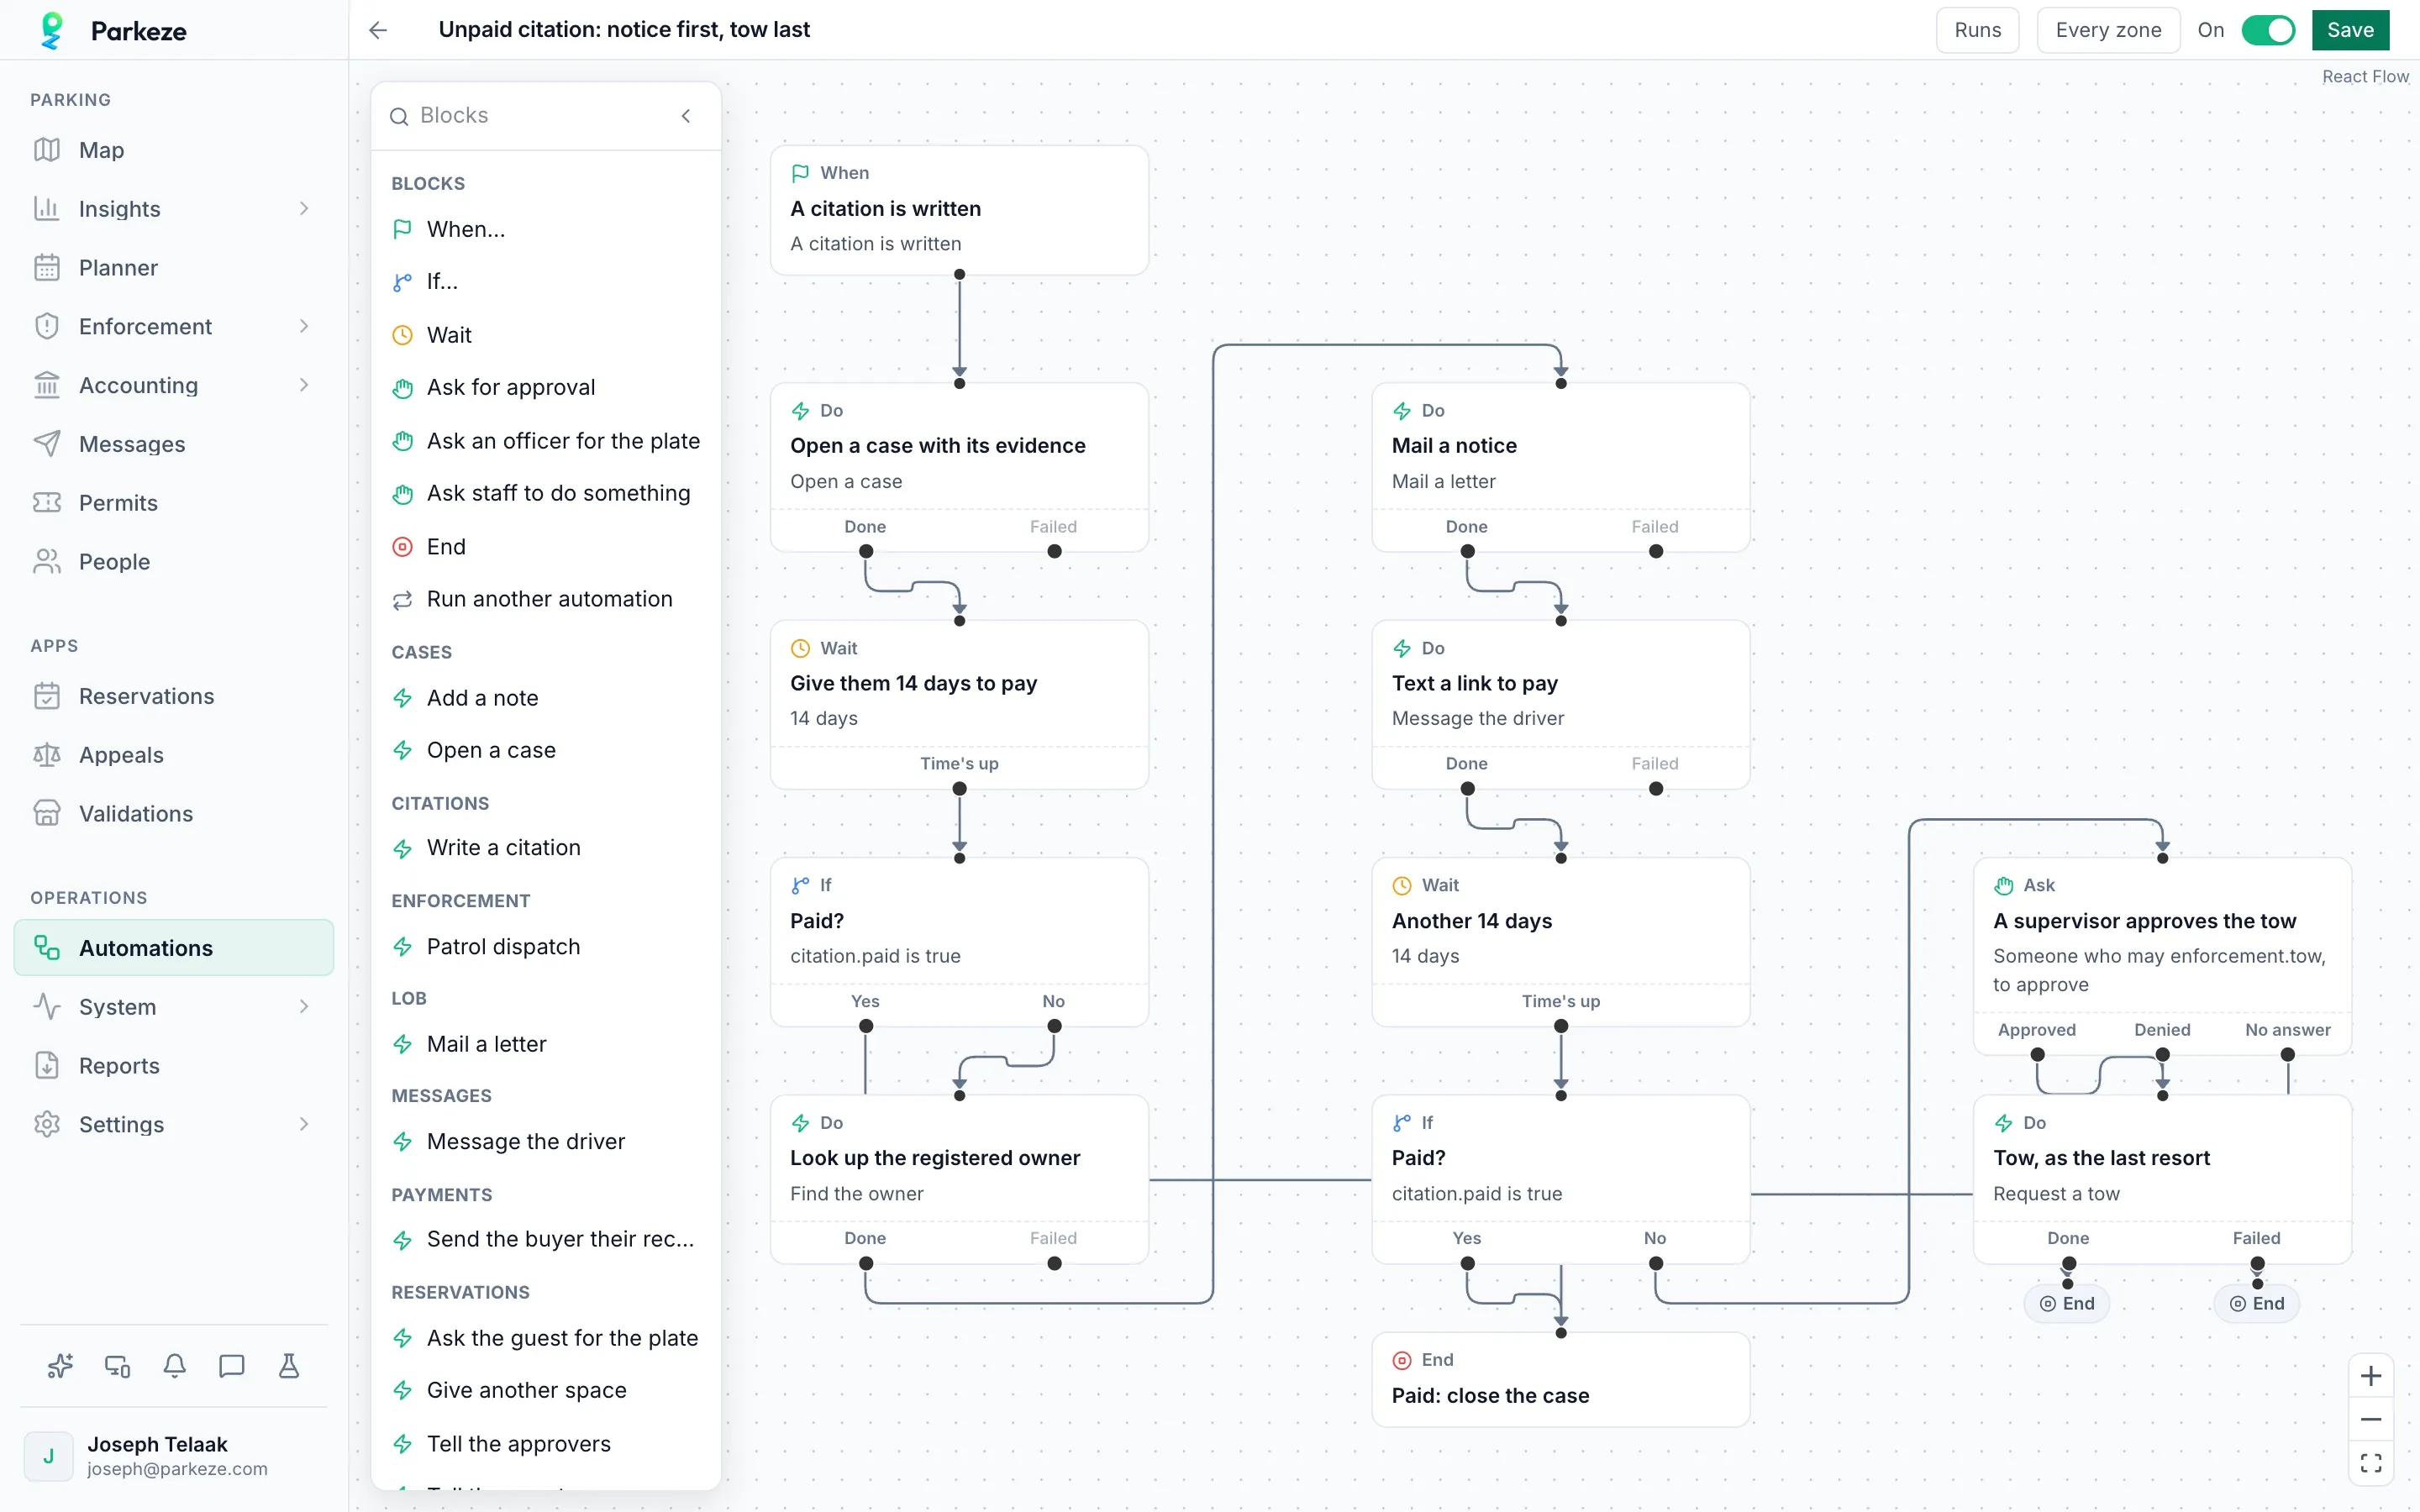Zoom out with the minus control
This screenshot has width=2420, height=1512.
[2371, 1419]
